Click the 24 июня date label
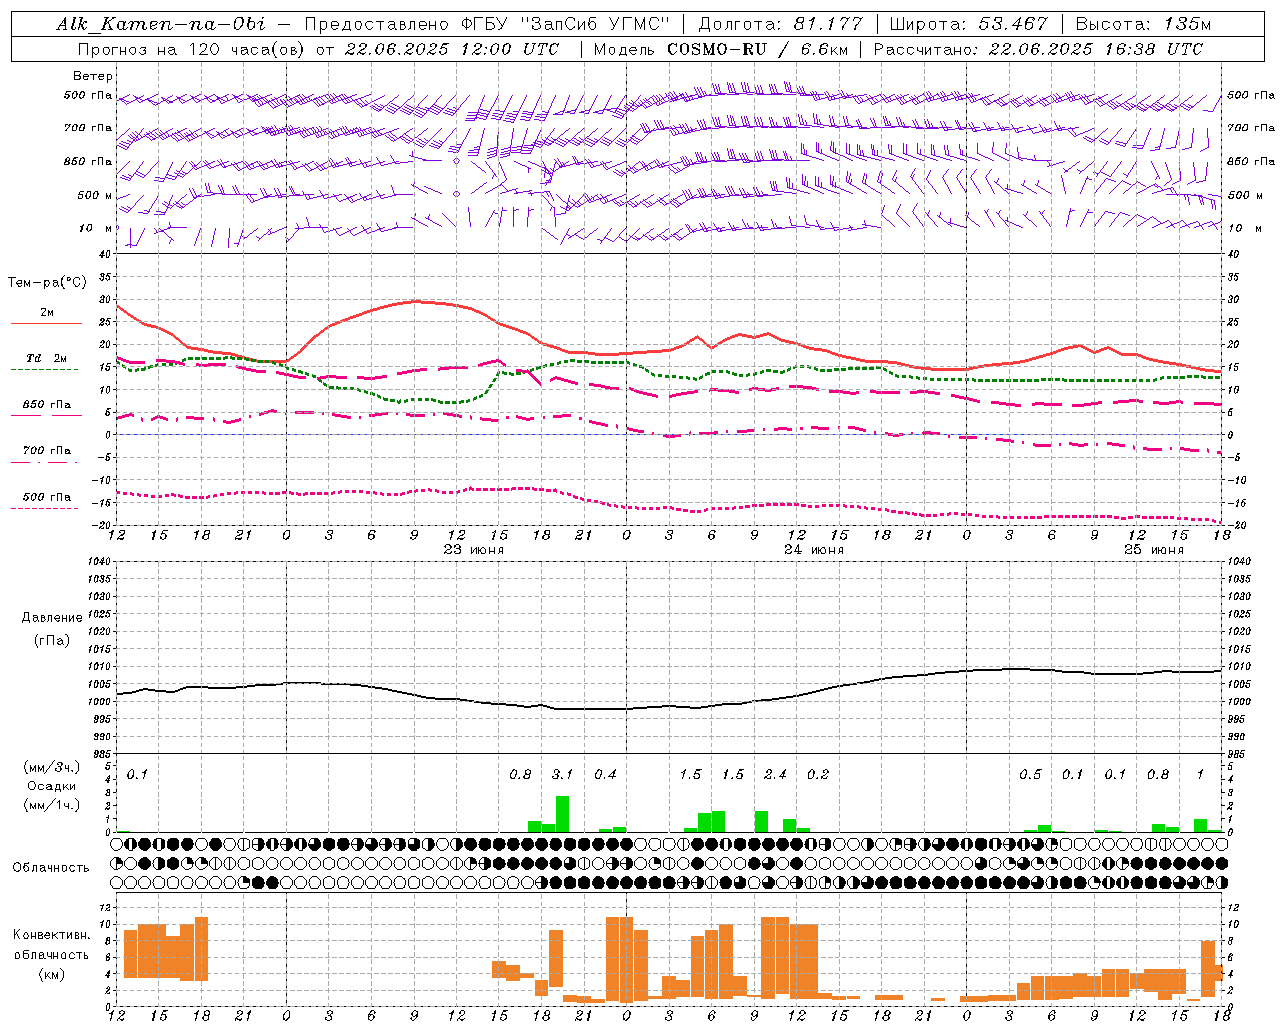 point(813,550)
